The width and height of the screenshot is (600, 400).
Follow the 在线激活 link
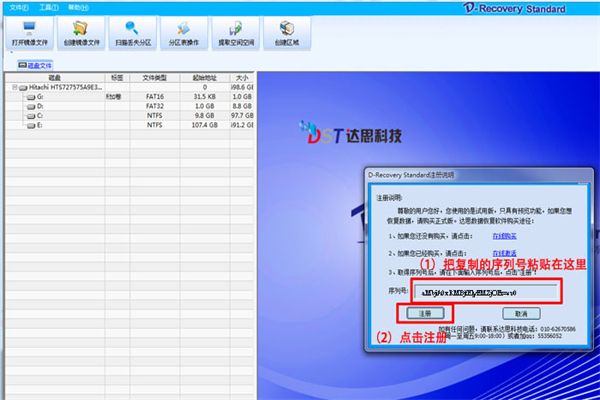tap(504, 253)
